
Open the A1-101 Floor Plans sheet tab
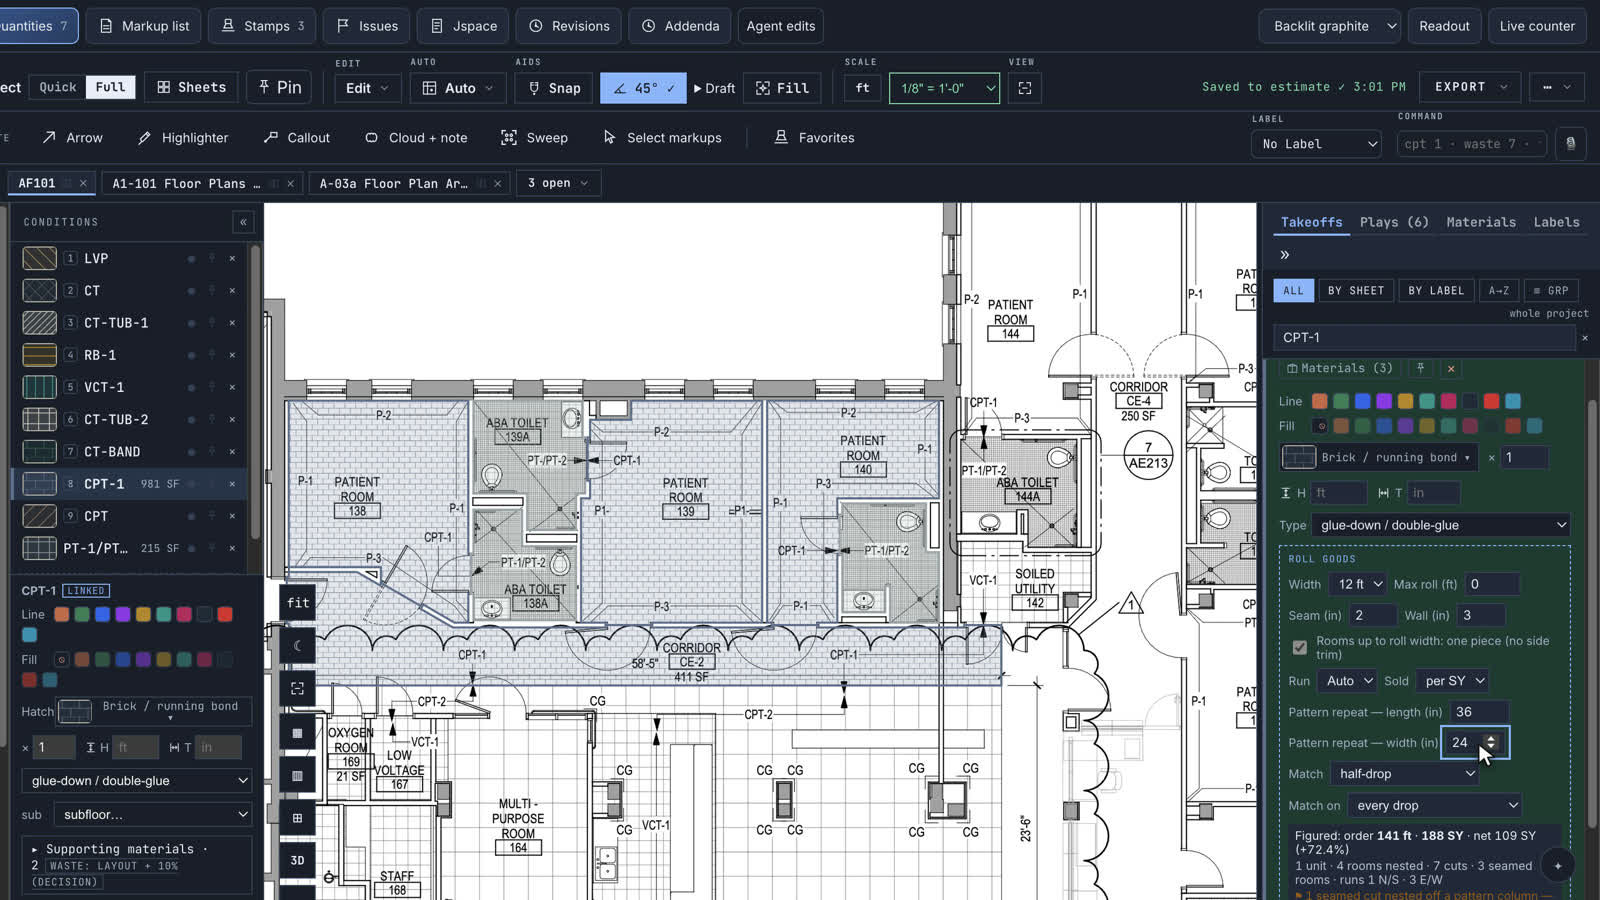186,183
